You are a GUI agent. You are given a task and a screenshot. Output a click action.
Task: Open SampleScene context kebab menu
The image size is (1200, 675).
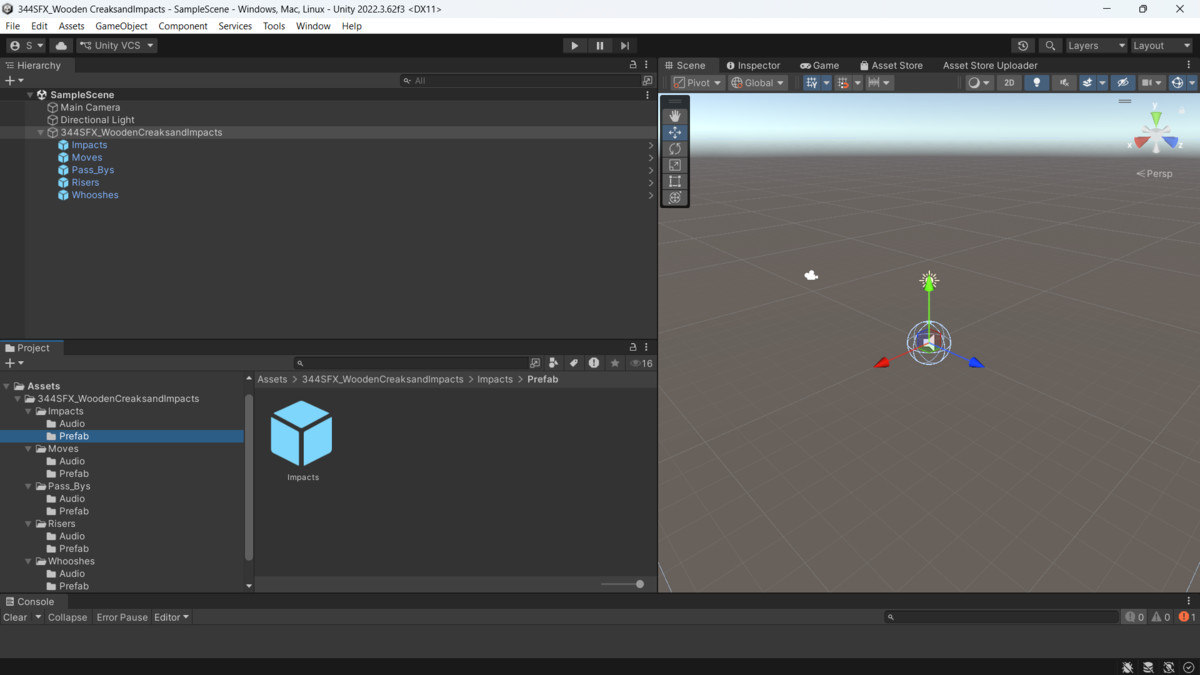click(647, 95)
